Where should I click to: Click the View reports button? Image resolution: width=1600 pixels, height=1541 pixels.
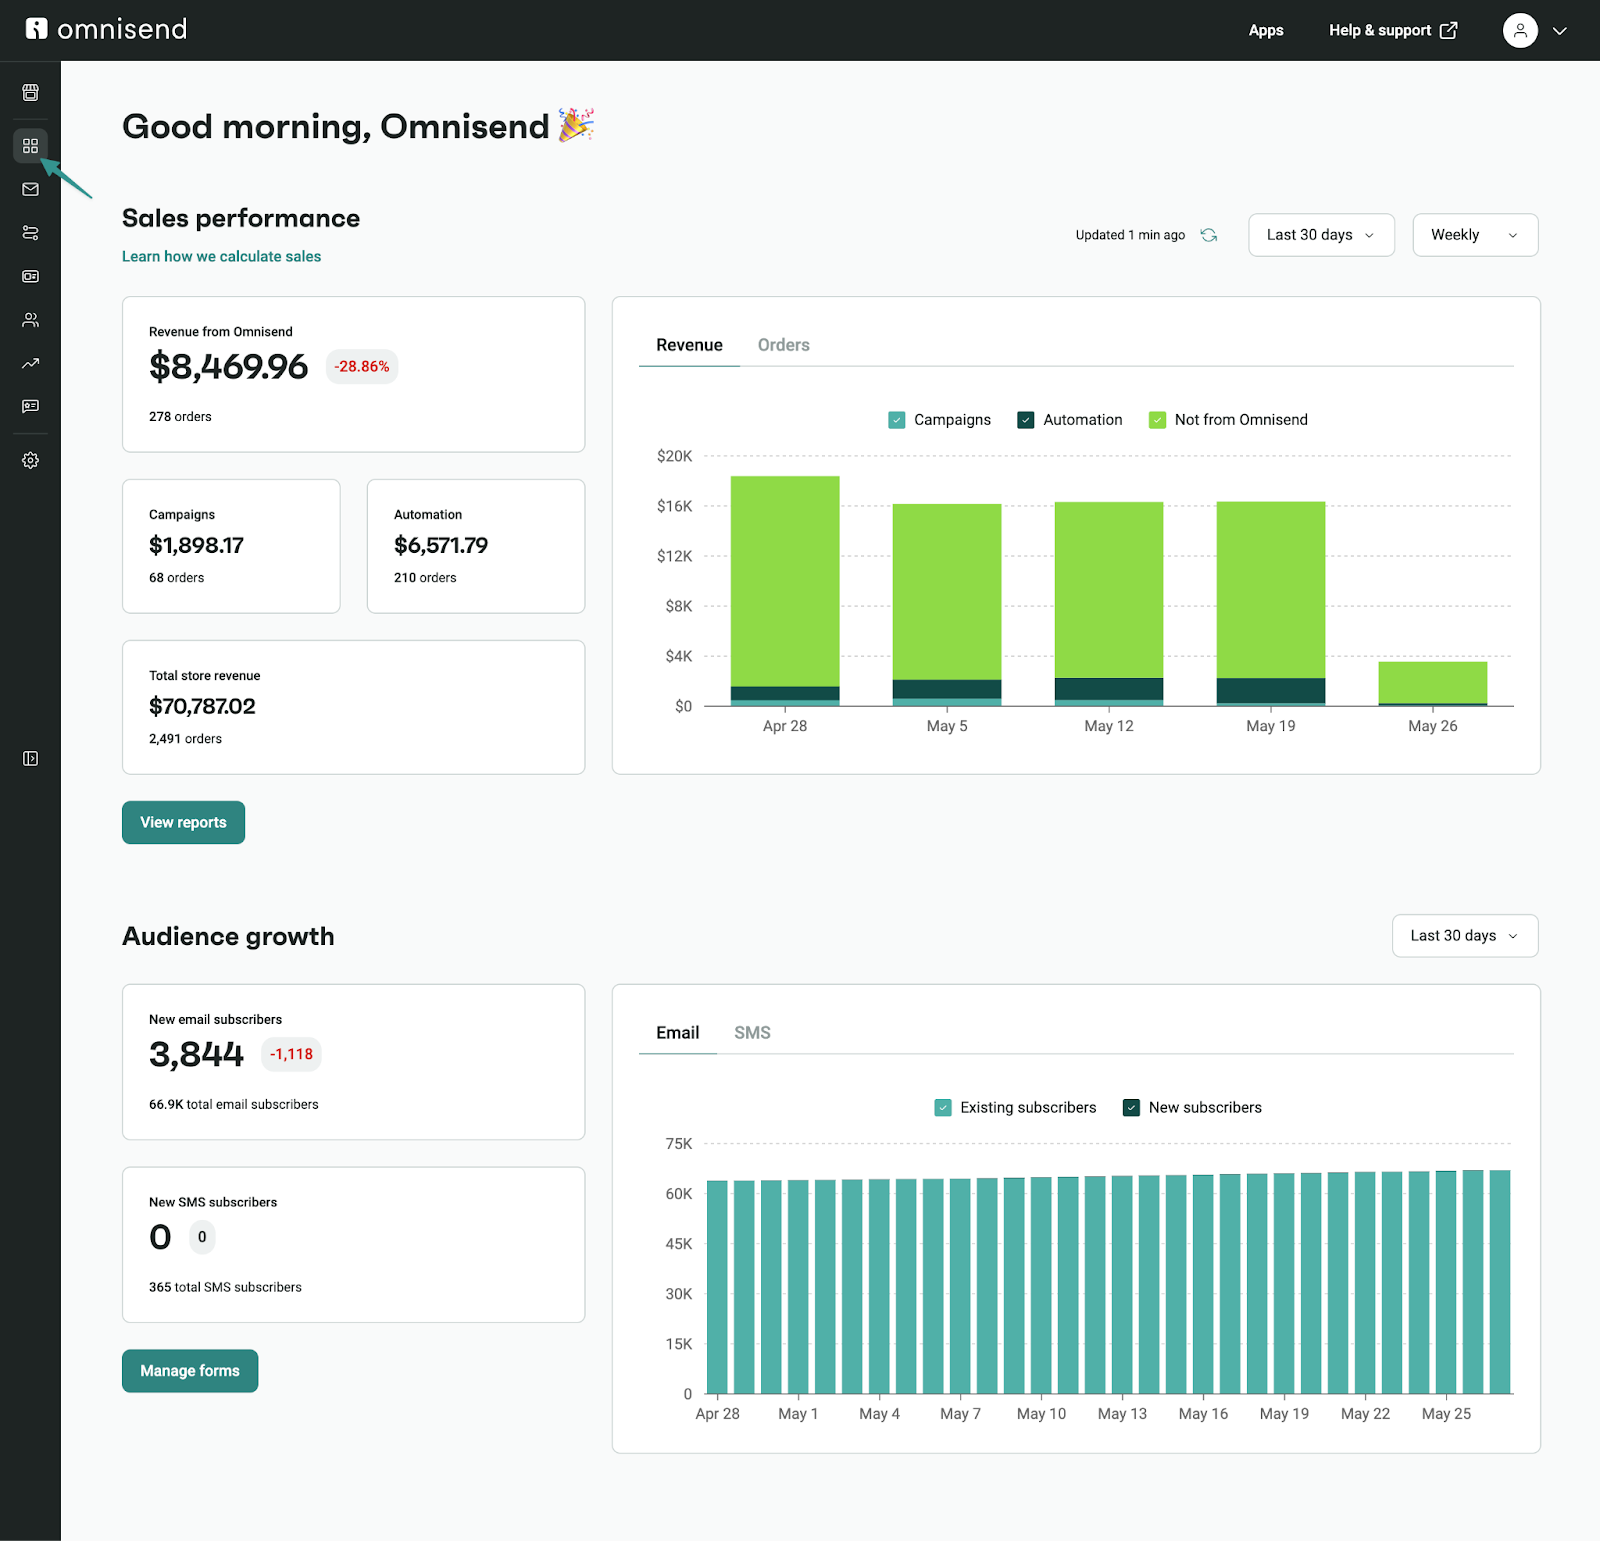tap(183, 822)
